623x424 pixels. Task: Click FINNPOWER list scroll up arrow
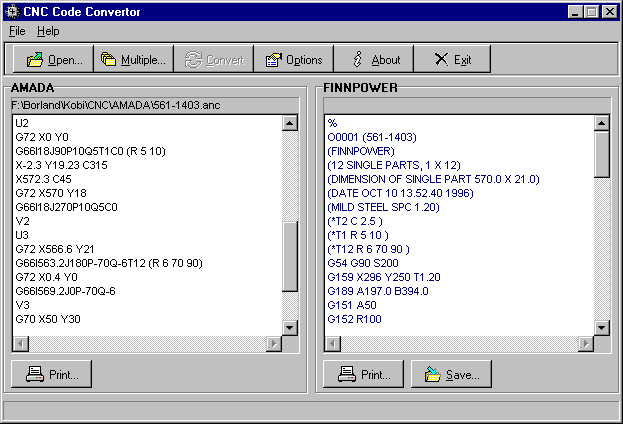point(602,123)
